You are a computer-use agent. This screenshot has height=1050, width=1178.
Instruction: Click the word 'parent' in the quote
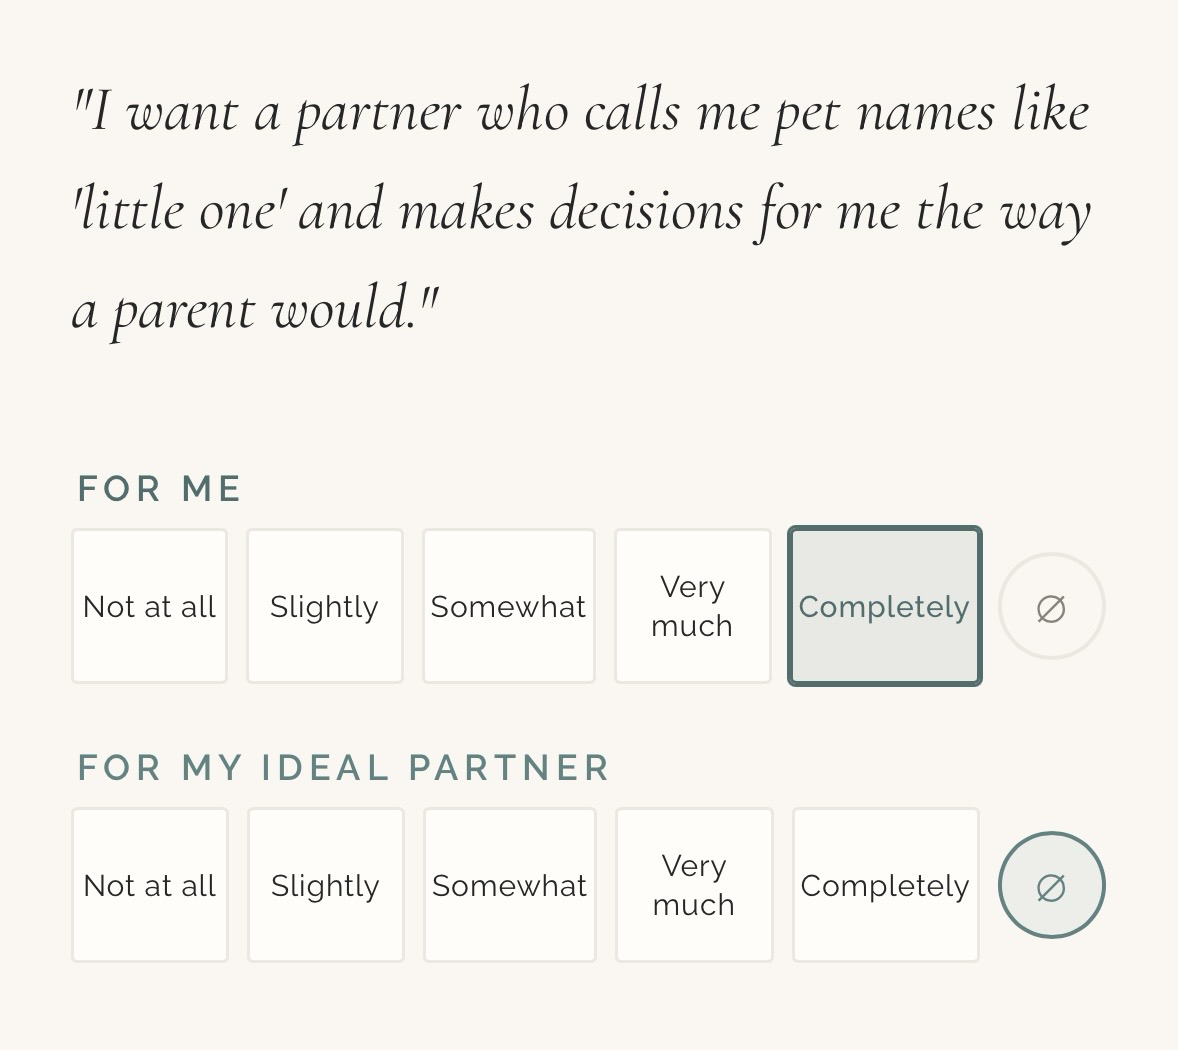[x=184, y=310]
